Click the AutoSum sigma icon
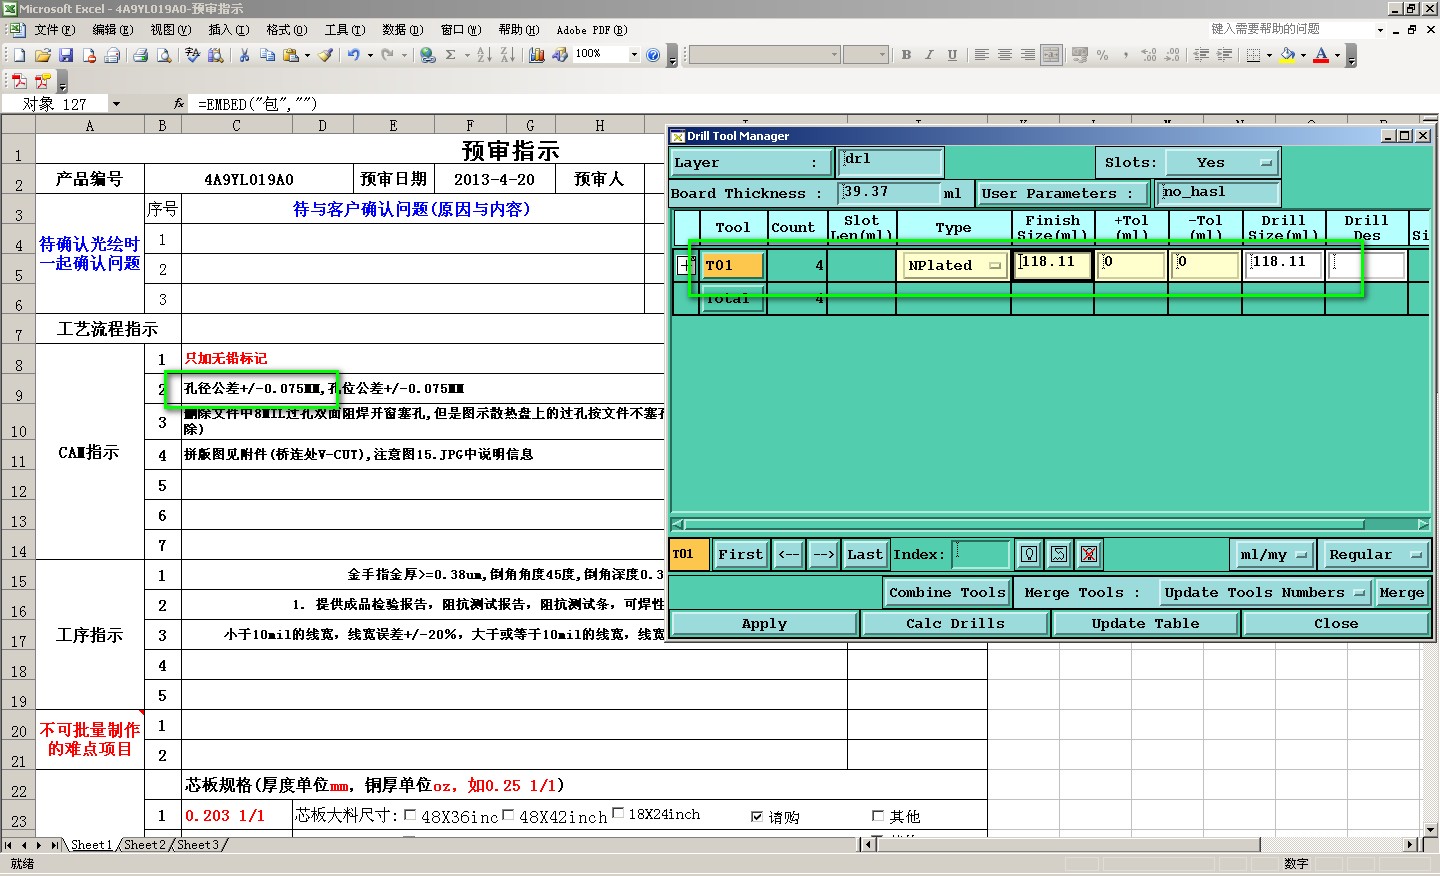Screen dimensions: 1440x876 tap(451, 55)
